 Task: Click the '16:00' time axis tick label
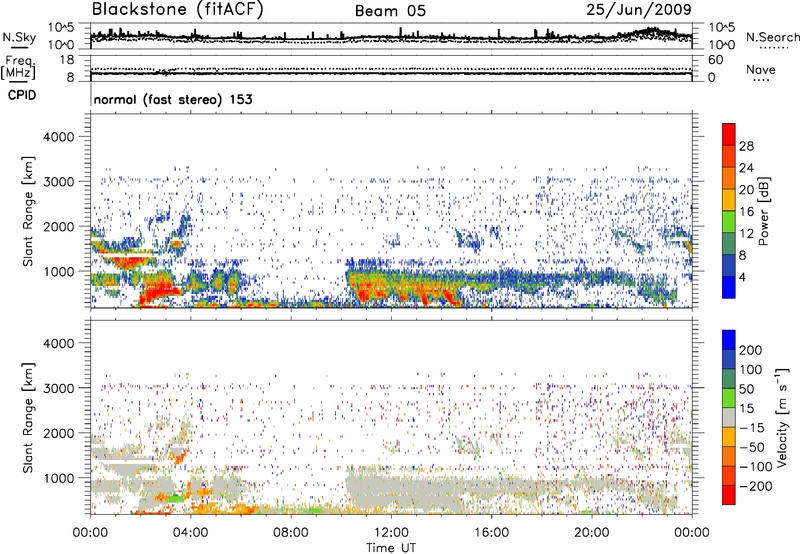491,533
